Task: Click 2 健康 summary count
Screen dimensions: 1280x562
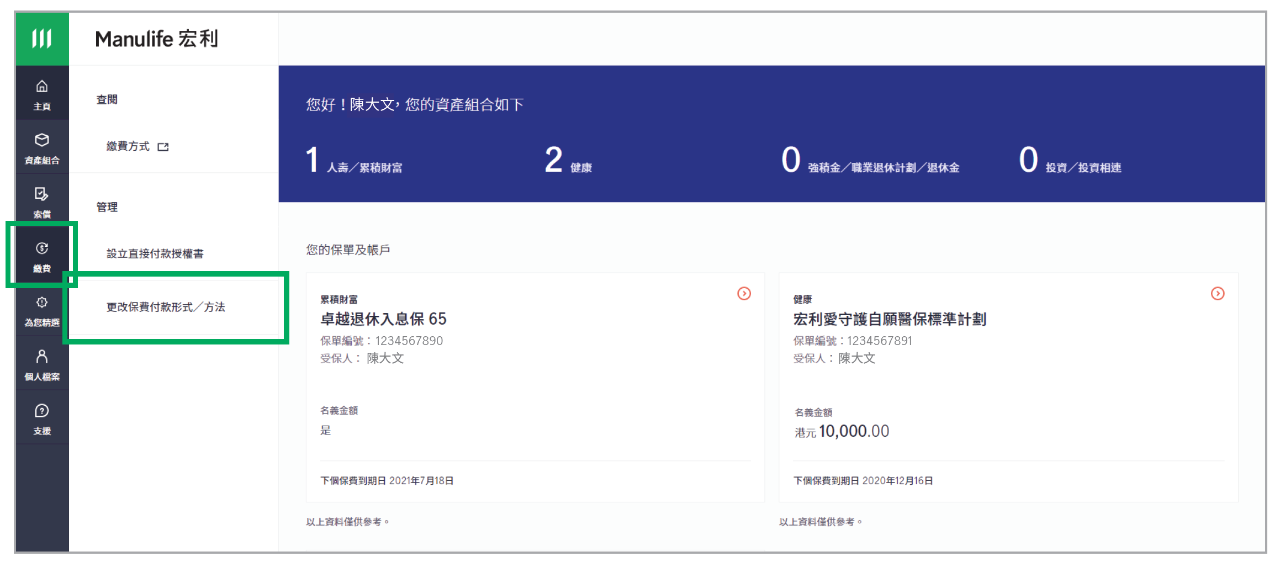Action: pos(568,161)
